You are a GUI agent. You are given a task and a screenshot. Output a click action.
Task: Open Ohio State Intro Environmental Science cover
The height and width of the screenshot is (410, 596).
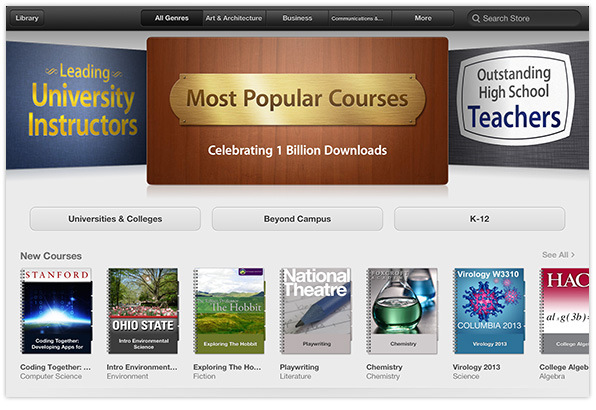(143, 311)
